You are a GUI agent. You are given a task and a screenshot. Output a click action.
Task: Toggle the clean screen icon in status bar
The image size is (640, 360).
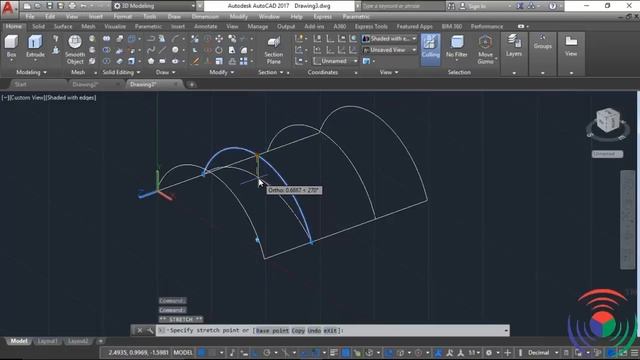(623, 353)
